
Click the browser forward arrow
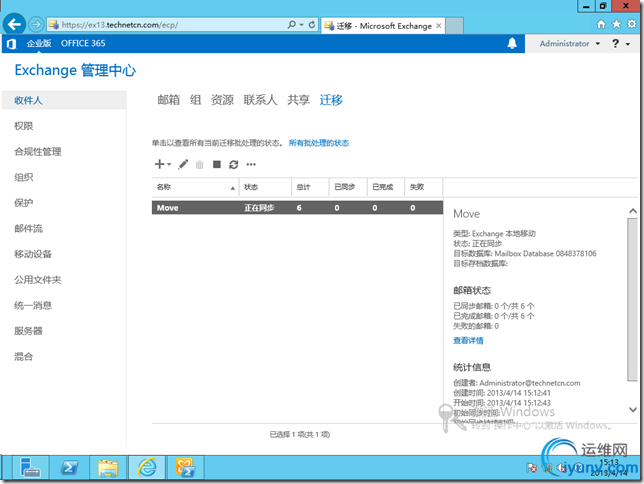(36, 25)
